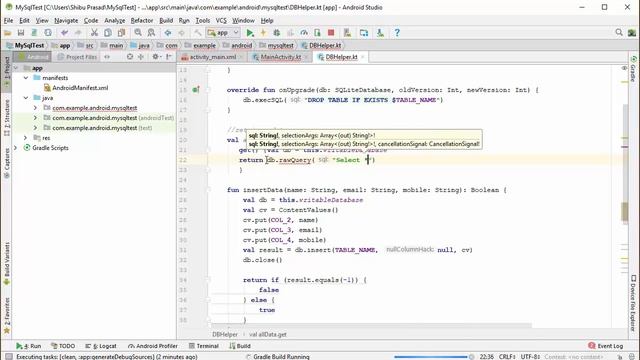Open the VCS menu
This screenshot has height=360, width=640.
point(221,20)
